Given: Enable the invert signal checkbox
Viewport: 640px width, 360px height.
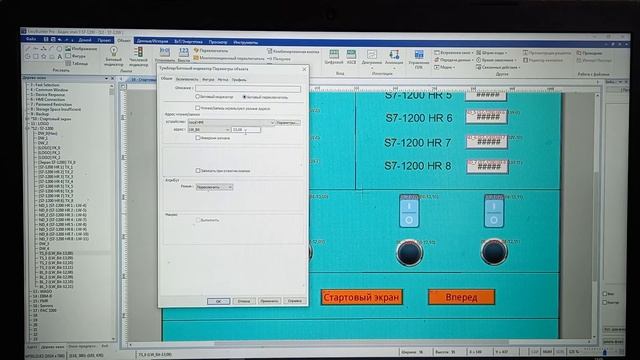Looking at the screenshot, I should (x=198, y=138).
